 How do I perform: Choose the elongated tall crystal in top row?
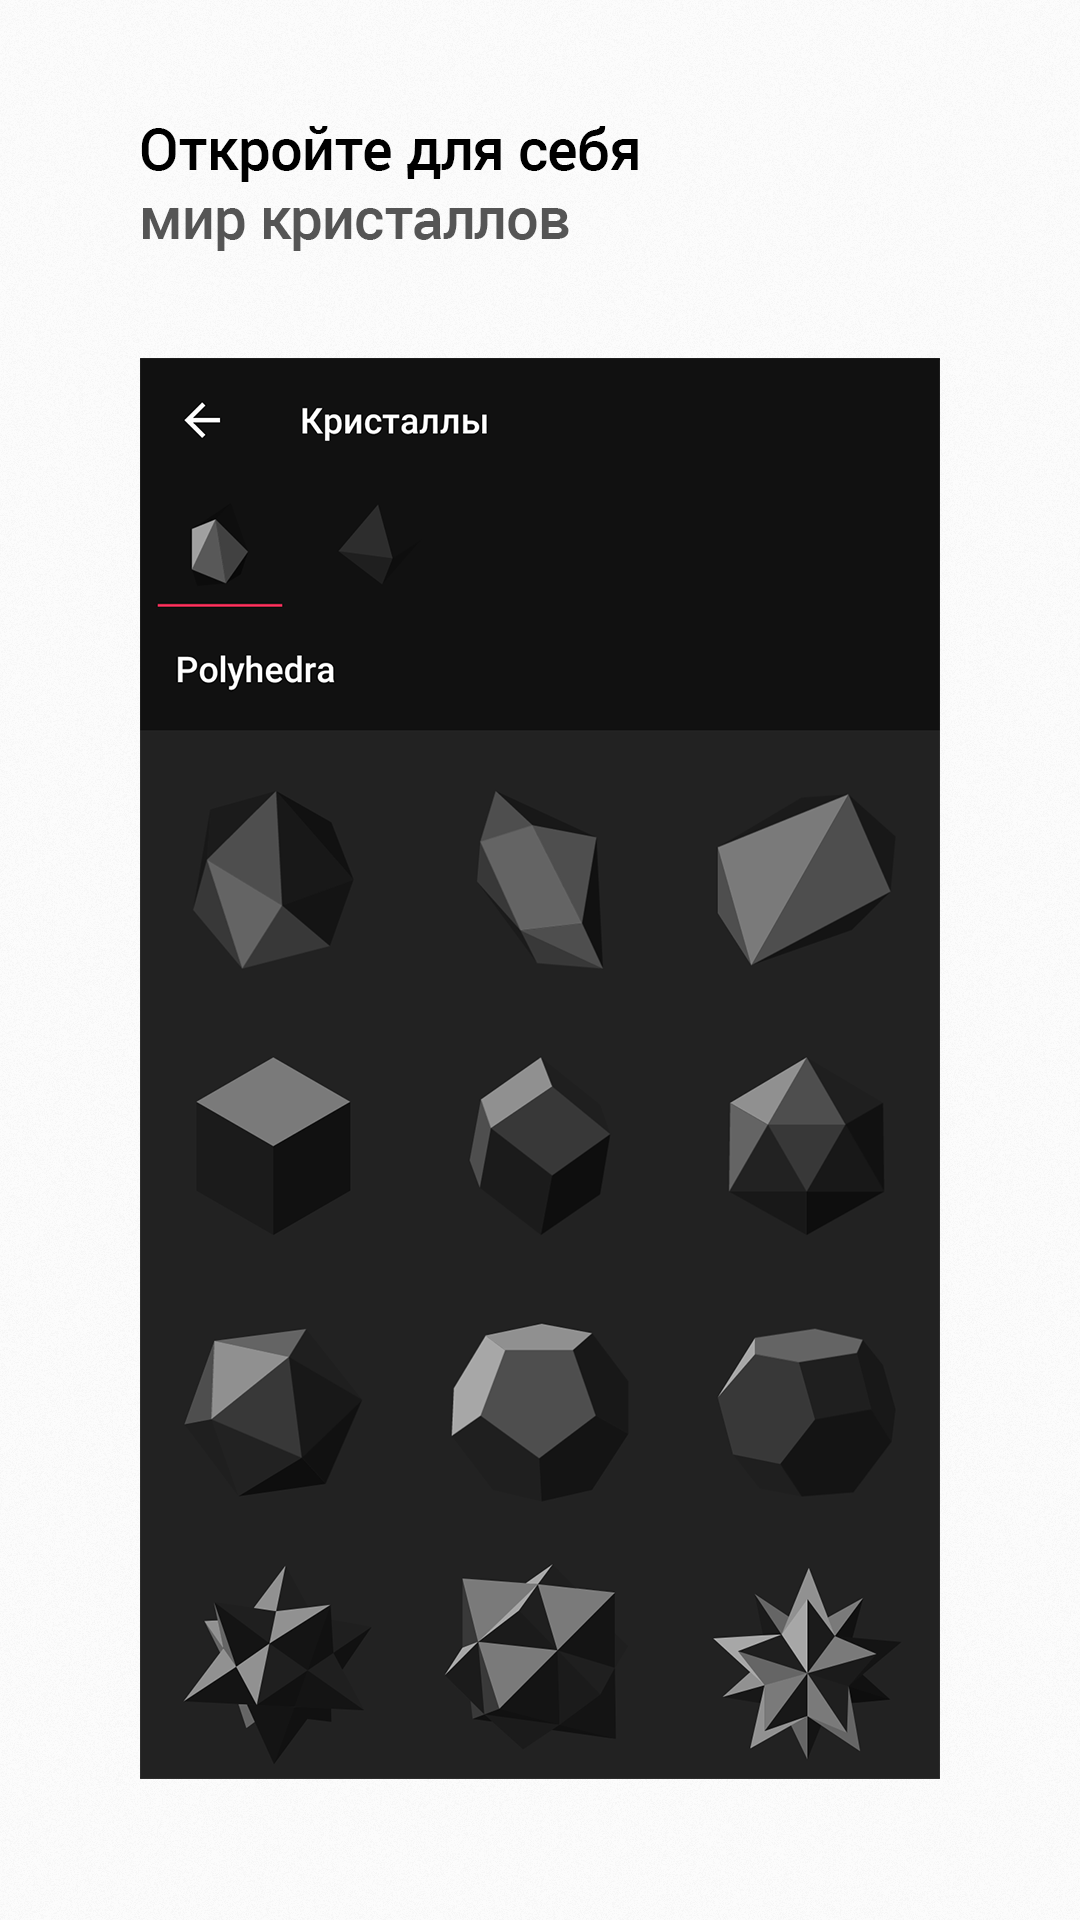pos(540,879)
